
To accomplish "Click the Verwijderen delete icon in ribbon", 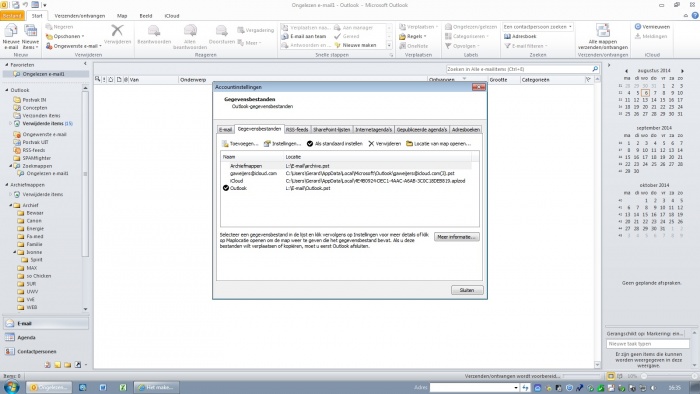I will (117, 34).
